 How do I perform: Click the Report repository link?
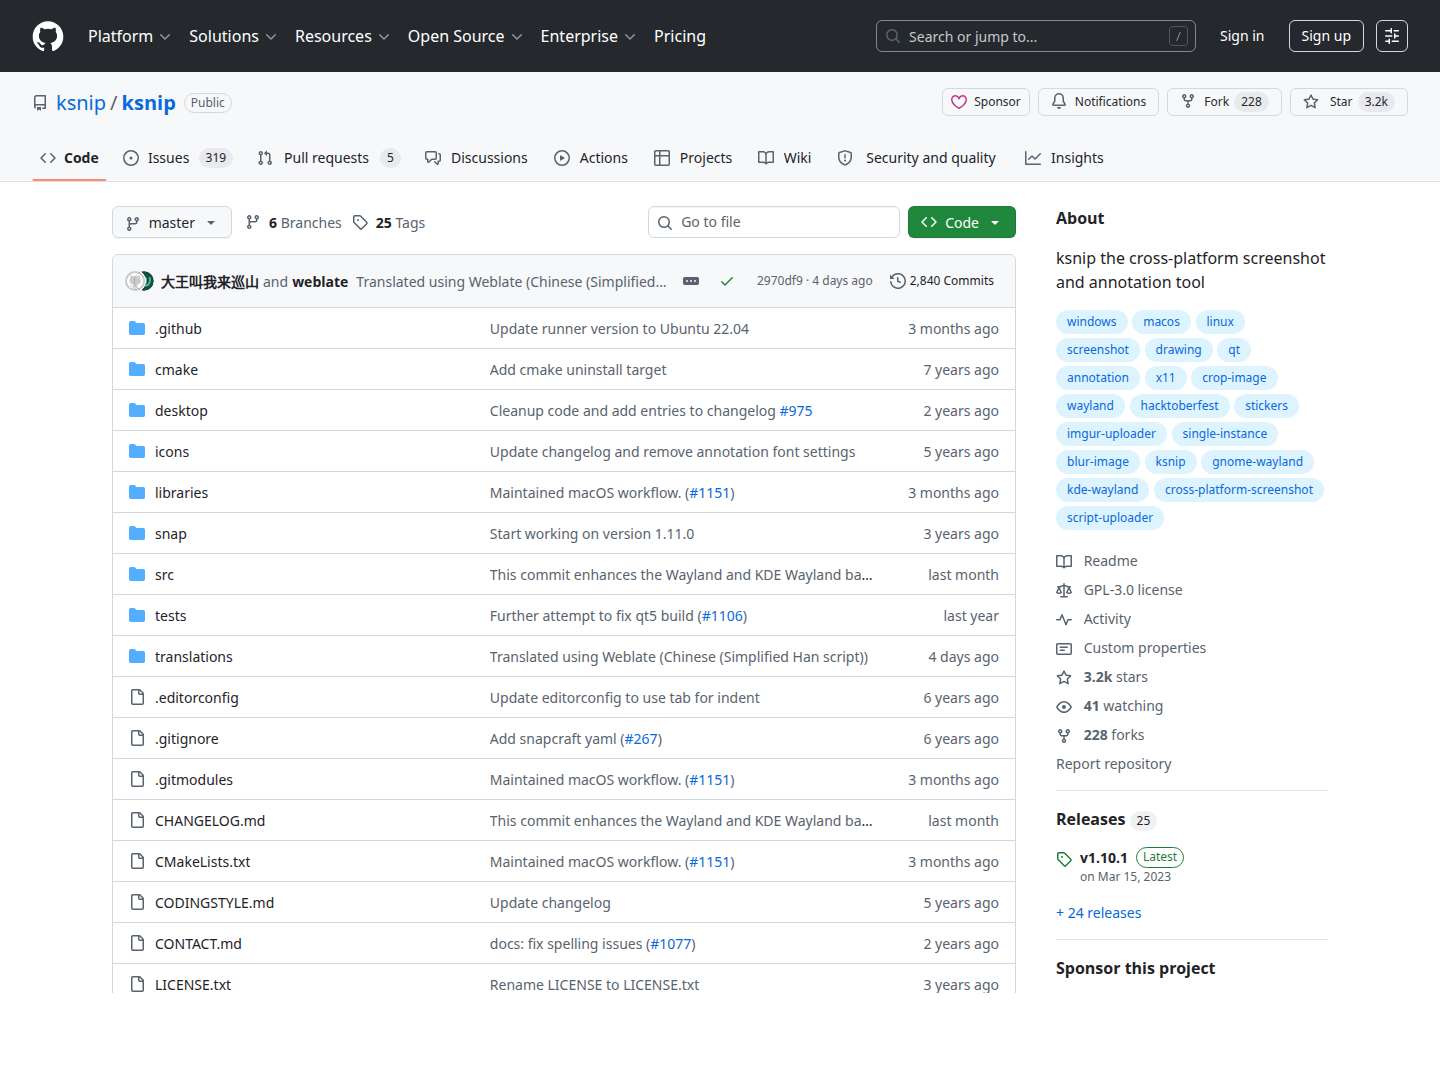click(1114, 764)
